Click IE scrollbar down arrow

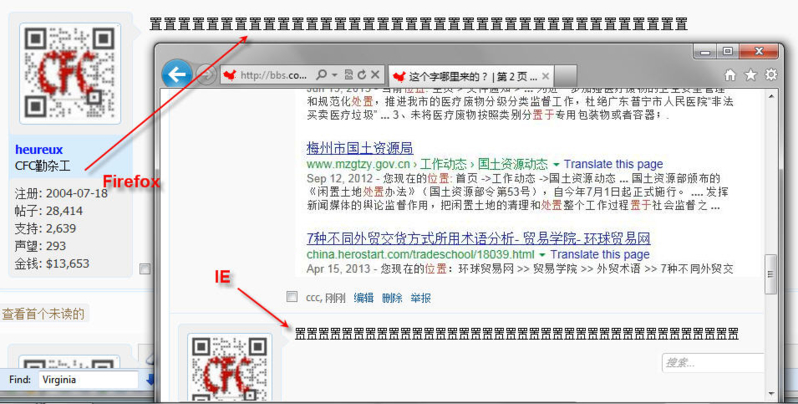pos(772,394)
